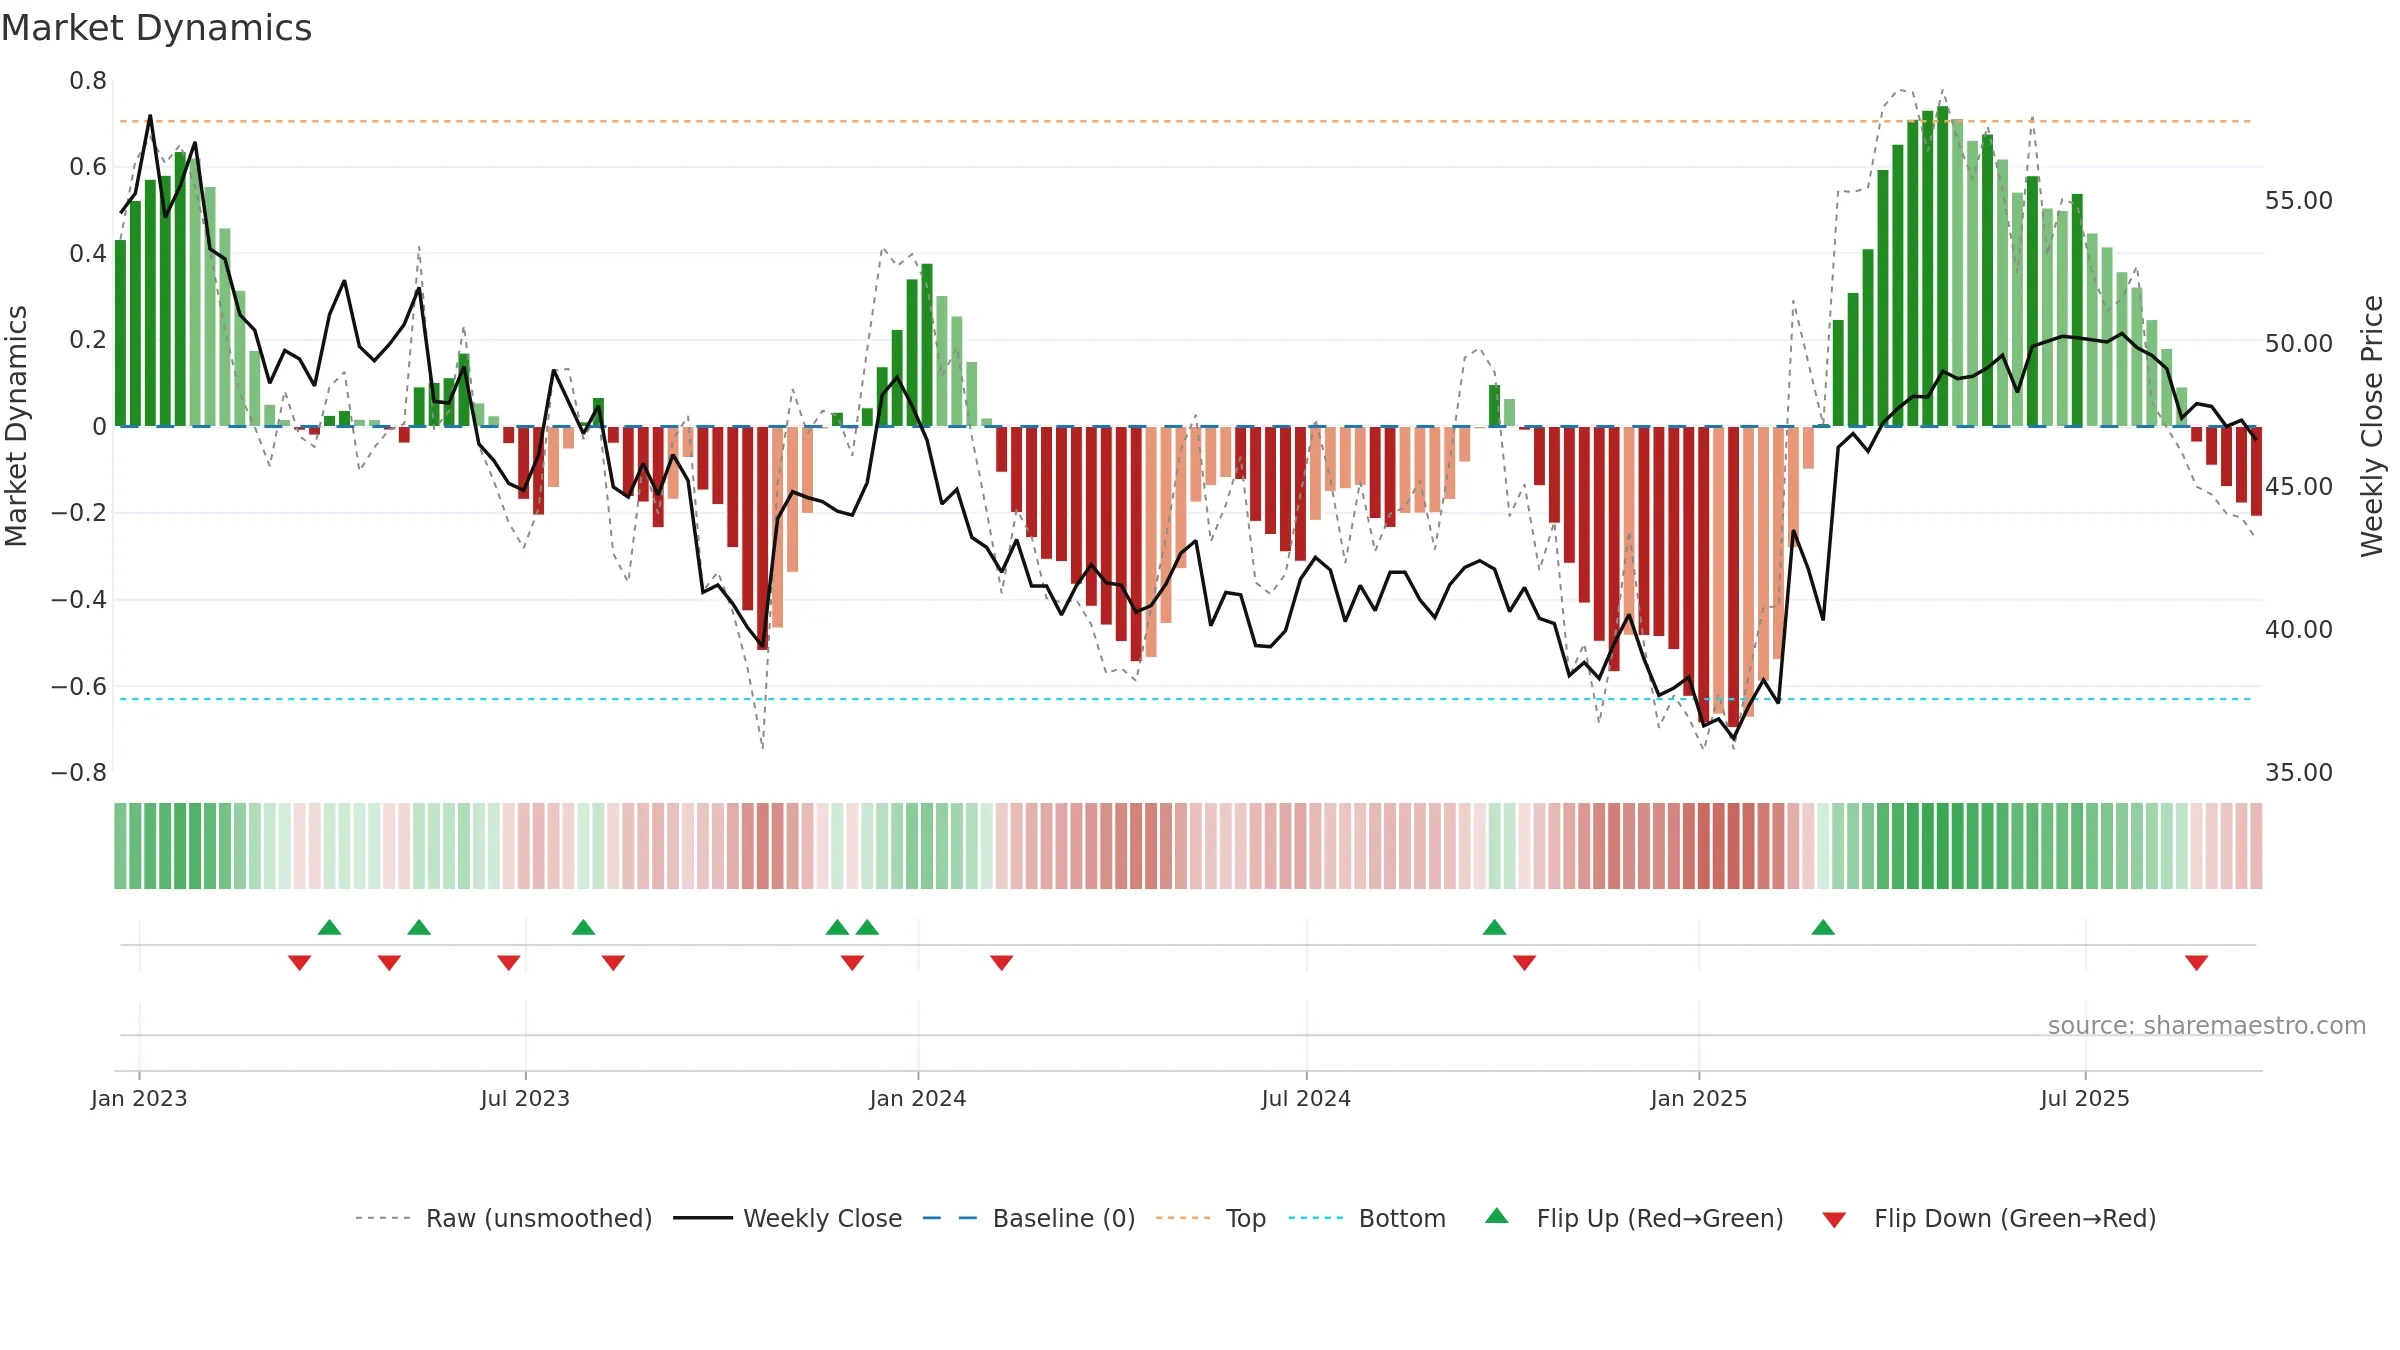The height and width of the screenshot is (1350, 2400).
Task: Toggle the Raw (unsmoothed) legend entry
Action: pyautogui.click(x=504, y=1218)
